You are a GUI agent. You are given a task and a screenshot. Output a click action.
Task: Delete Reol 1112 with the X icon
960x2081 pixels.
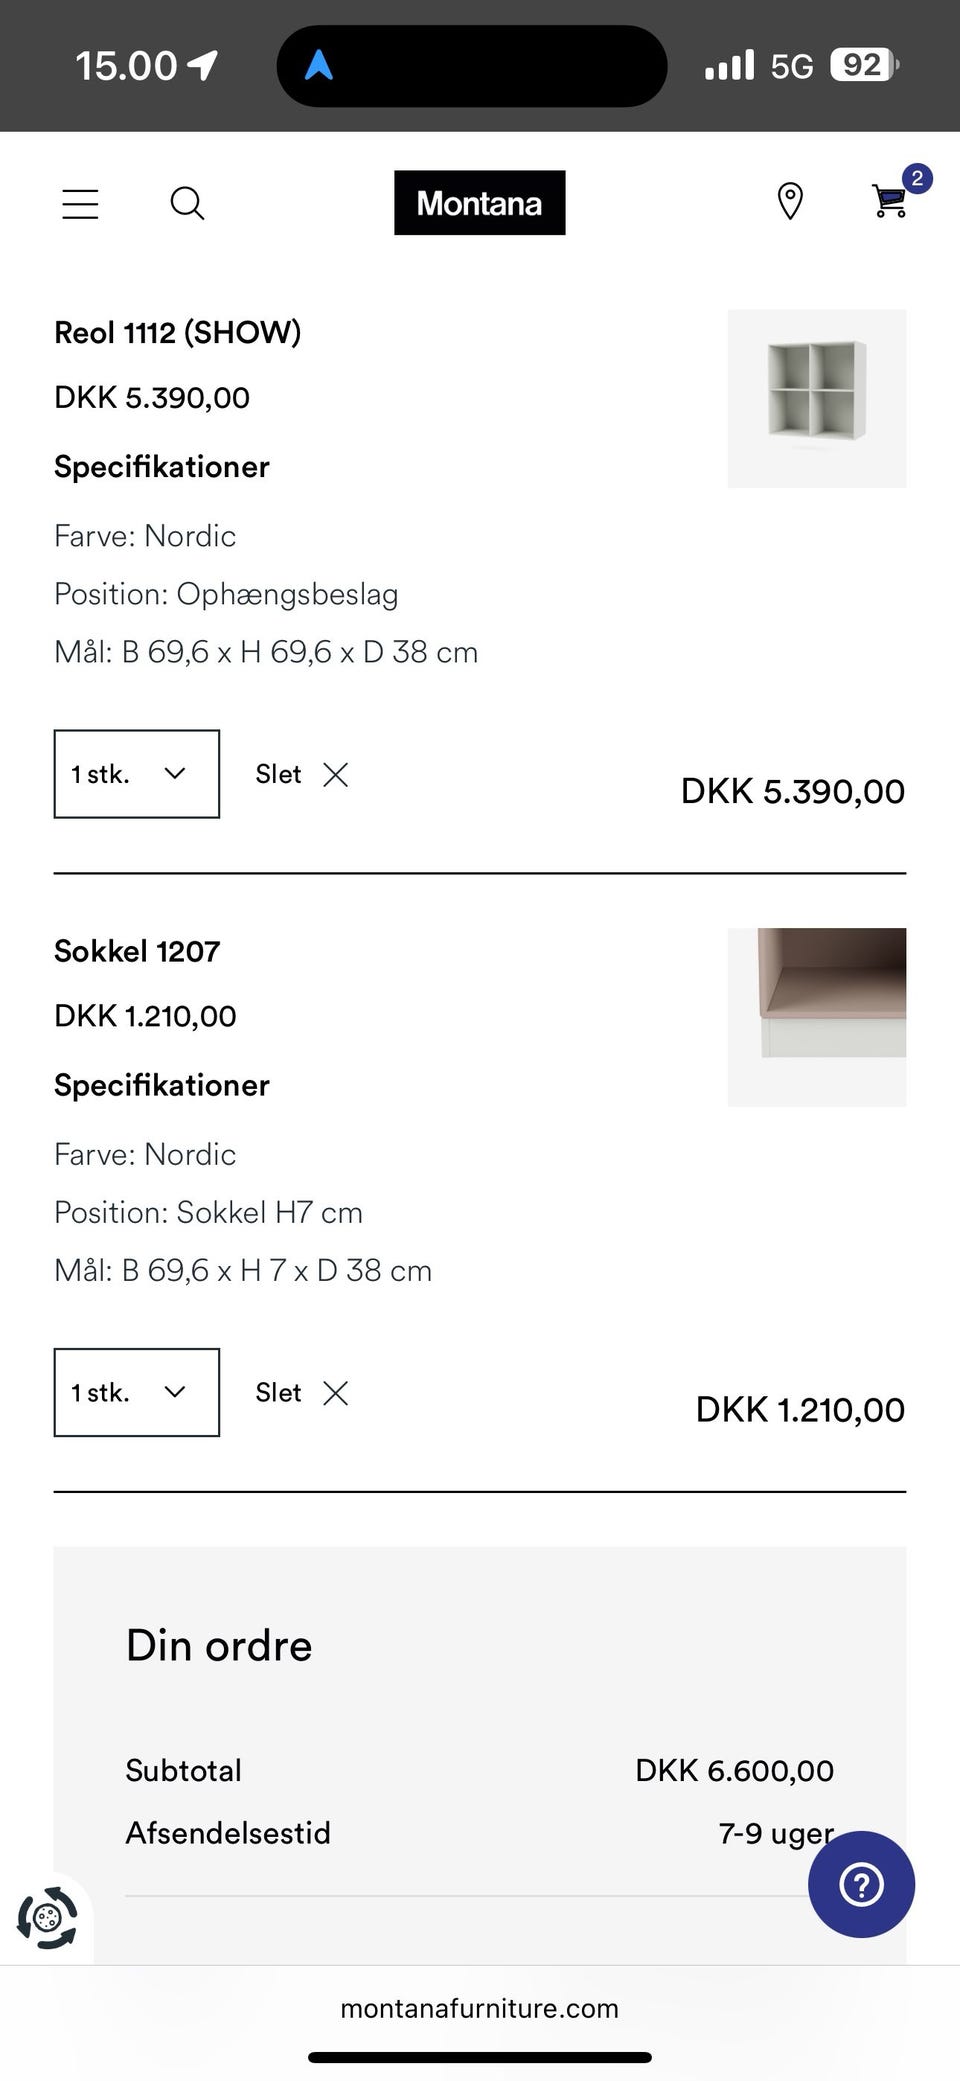point(335,774)
